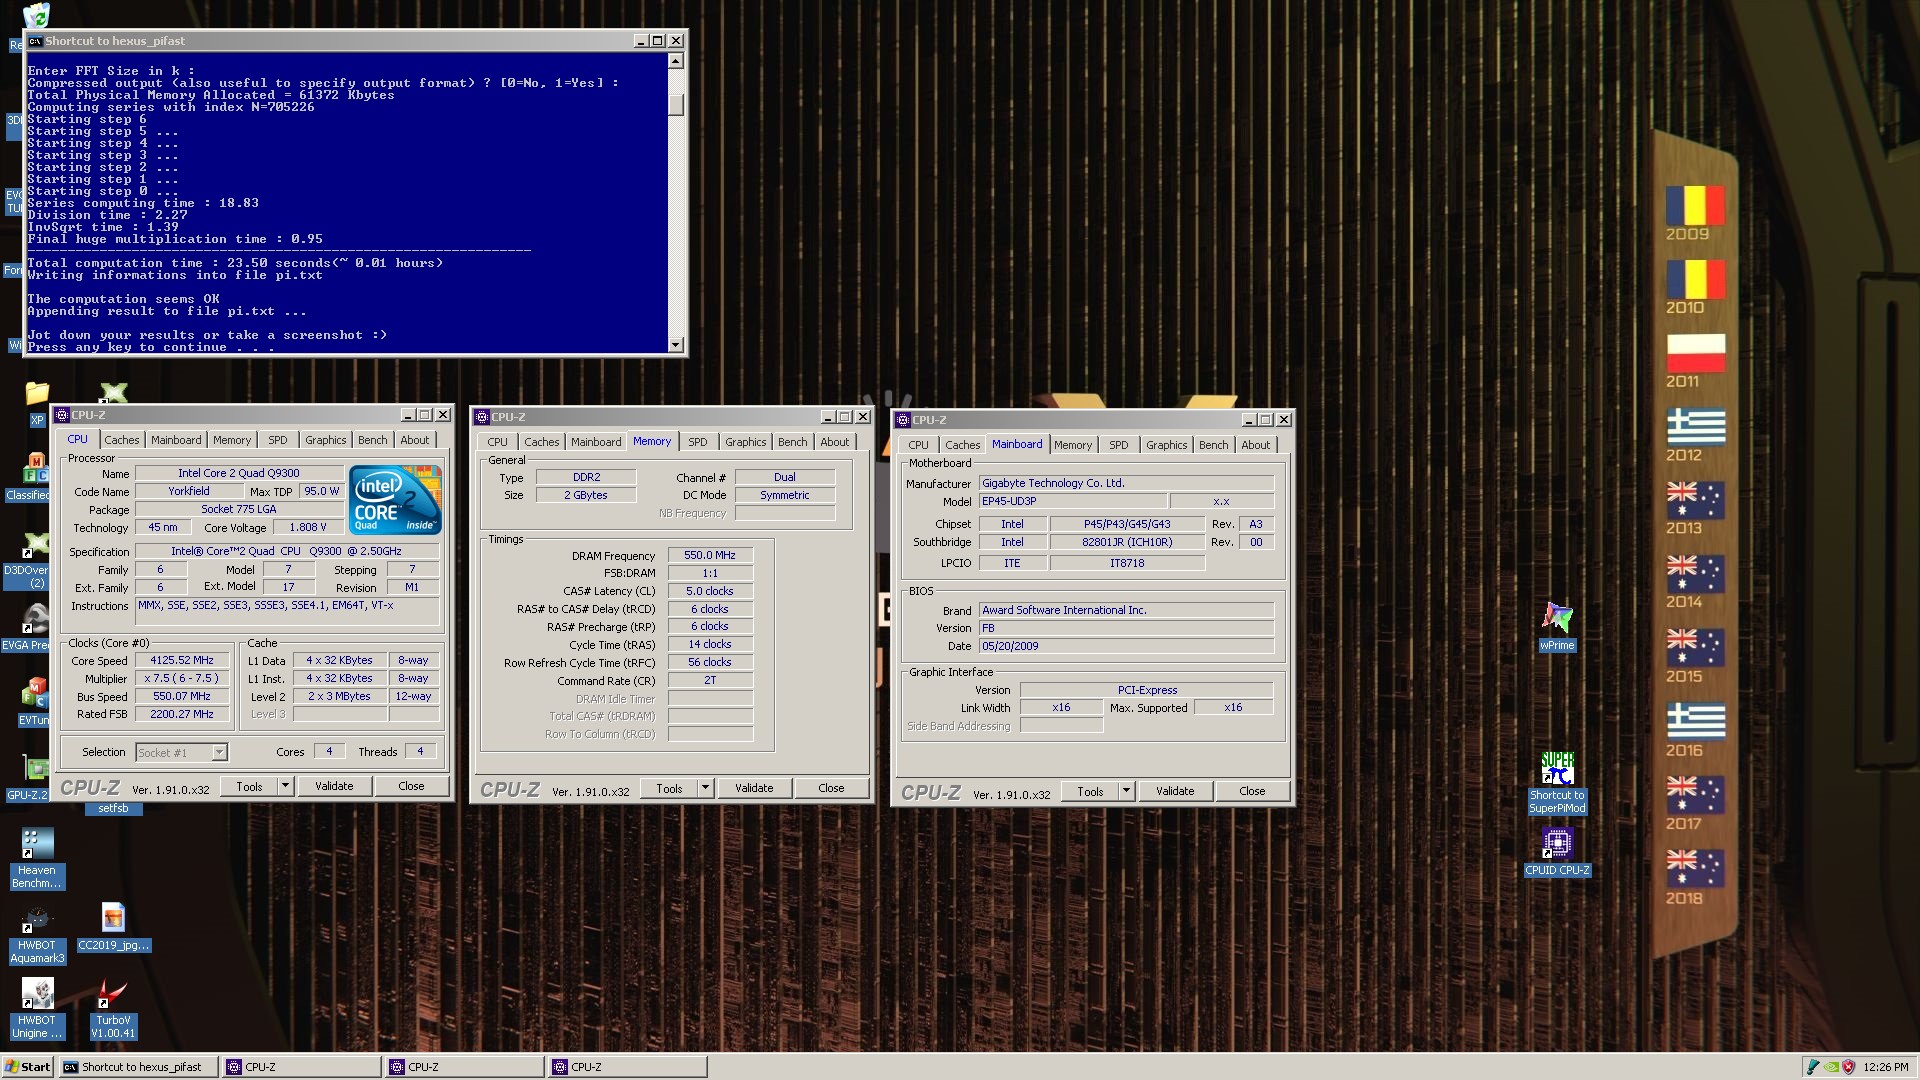Open Tools dropdown arrow in CPU window
Viewport: 1920px width, 1080px height.
click(x=285, y=786)
